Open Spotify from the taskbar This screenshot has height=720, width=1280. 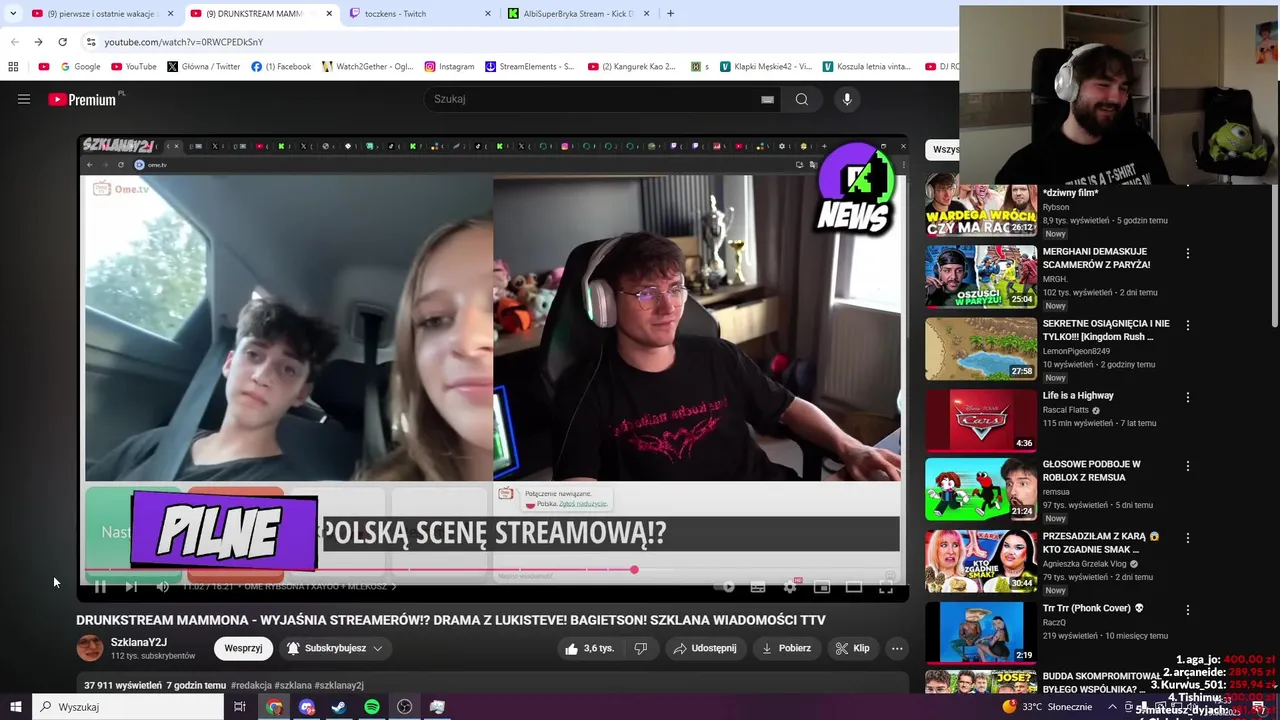372,707
